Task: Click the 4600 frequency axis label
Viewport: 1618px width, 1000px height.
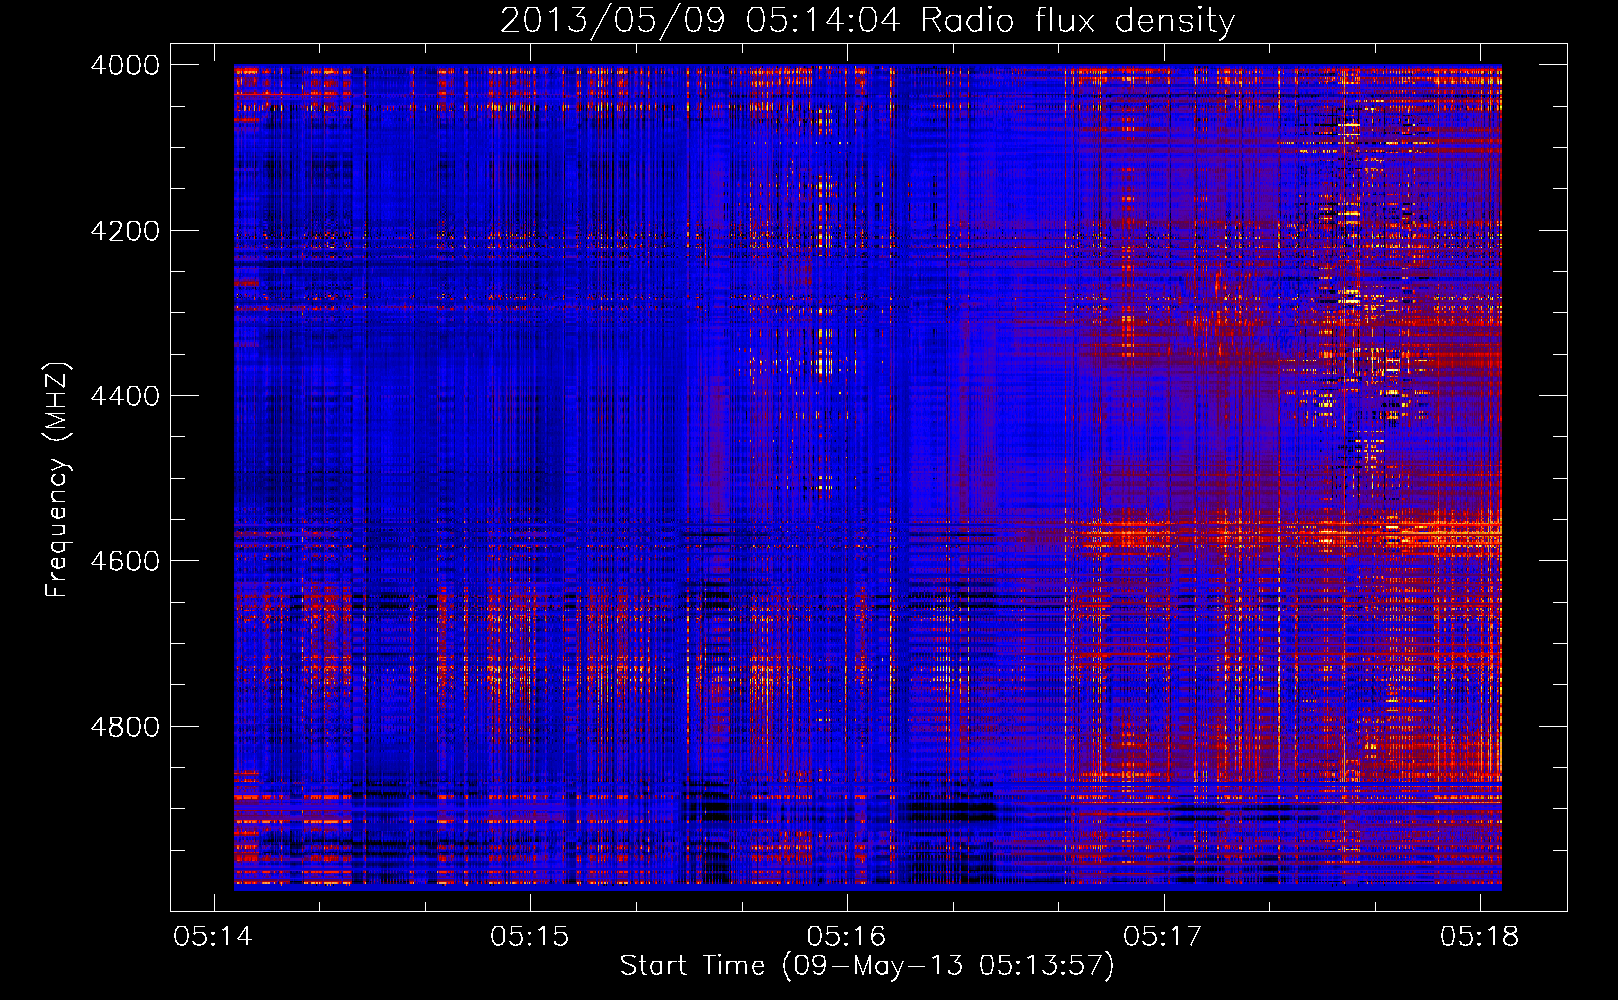Action: pos(125,561)
